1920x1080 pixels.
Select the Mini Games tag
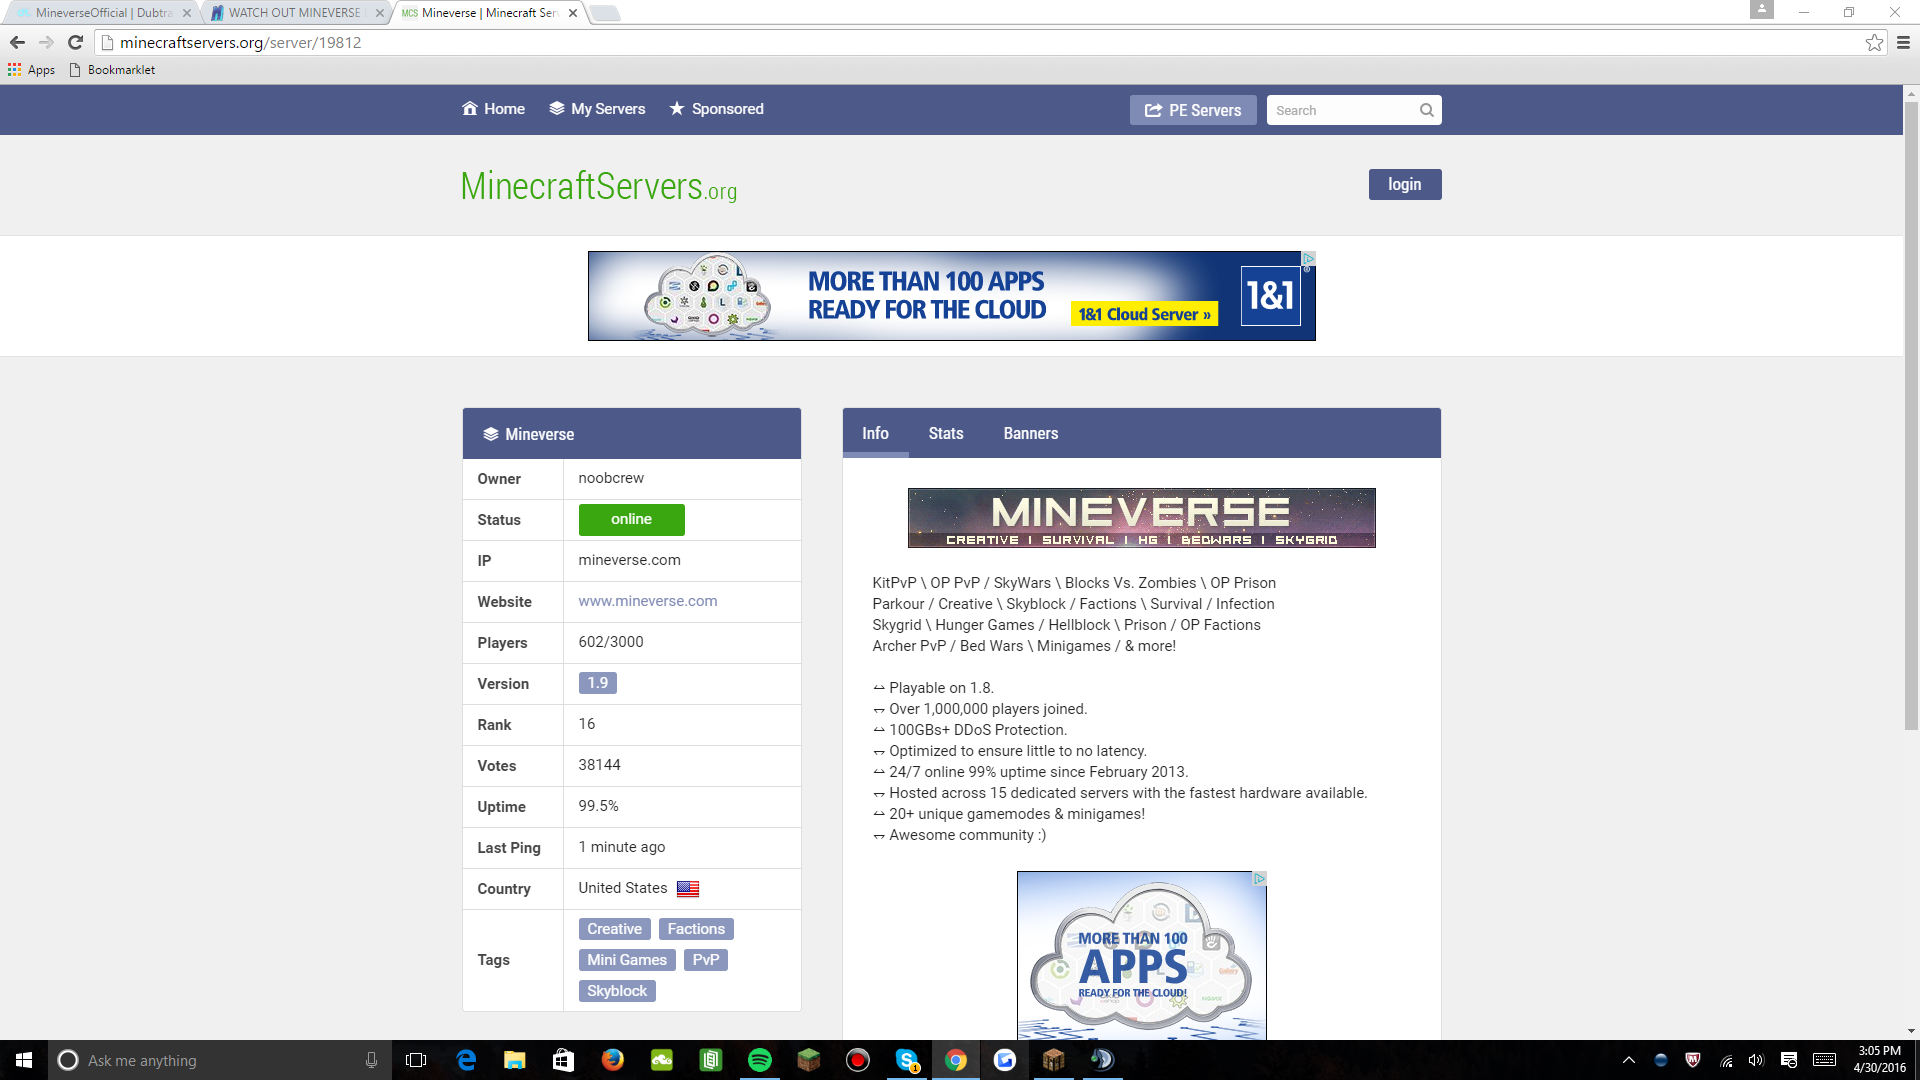(627, 960)
